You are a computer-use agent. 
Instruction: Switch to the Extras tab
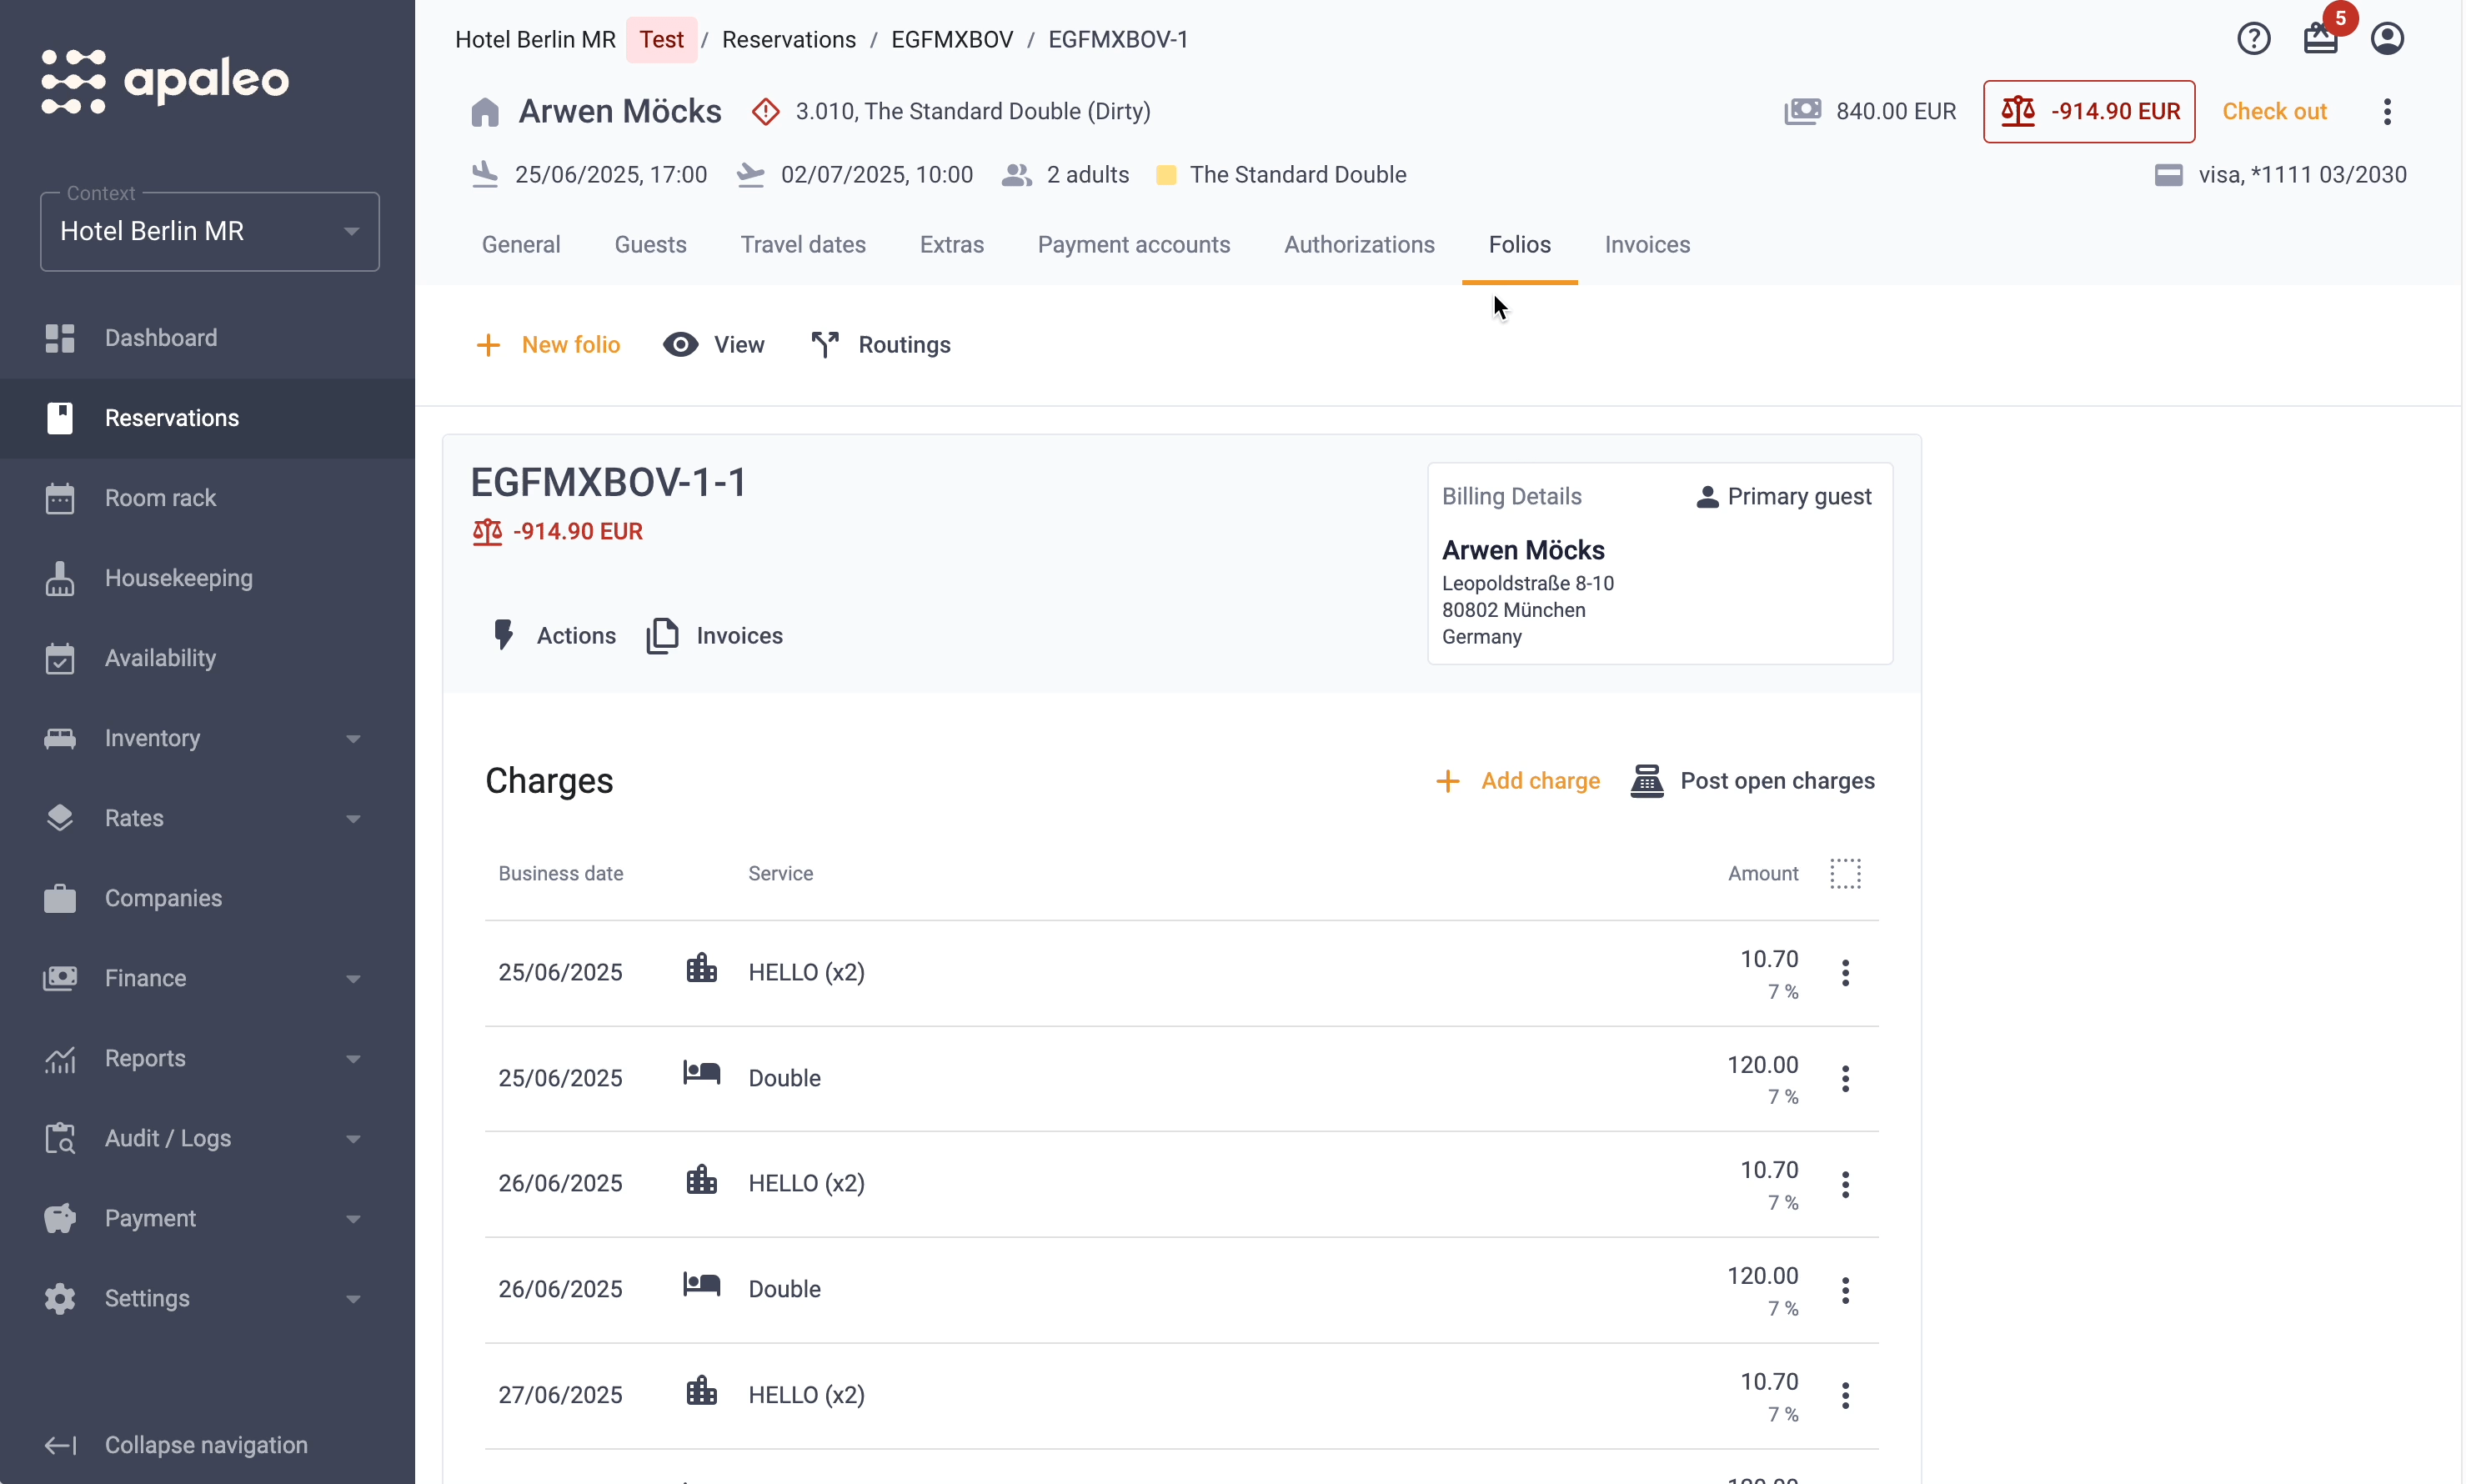tap(951, 245)
